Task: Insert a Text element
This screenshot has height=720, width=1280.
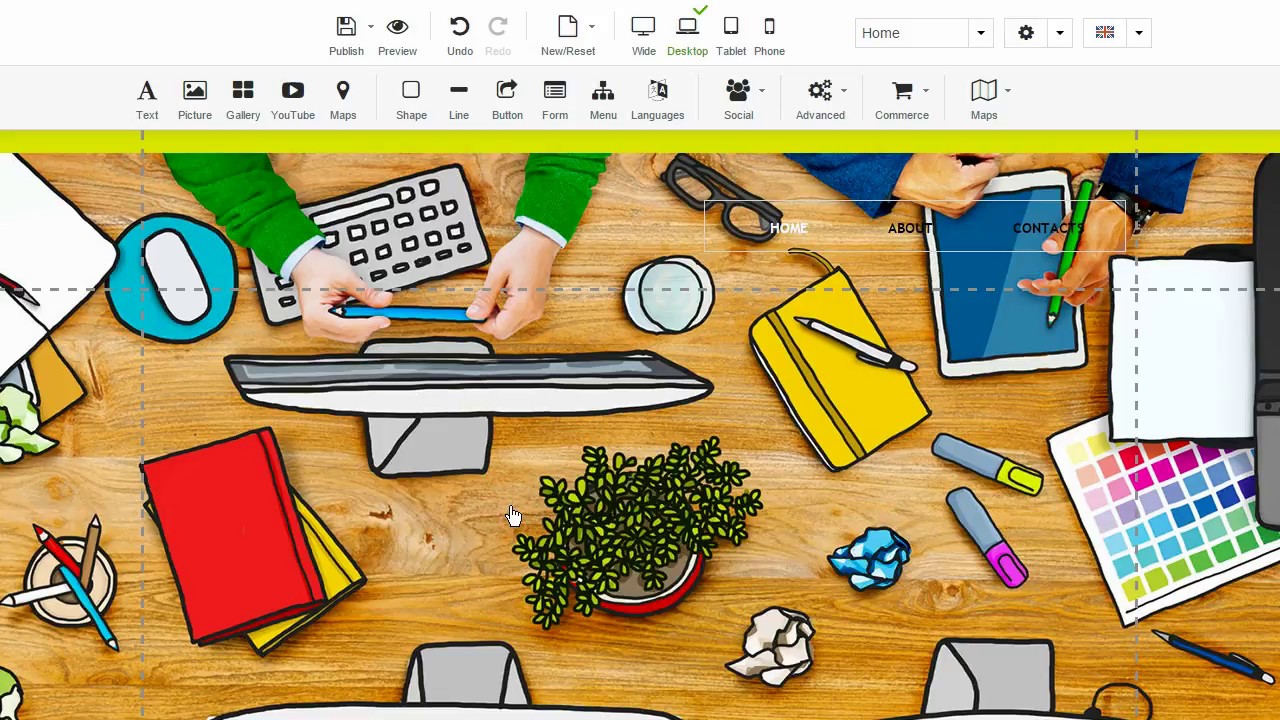Action: click(147, 100)
